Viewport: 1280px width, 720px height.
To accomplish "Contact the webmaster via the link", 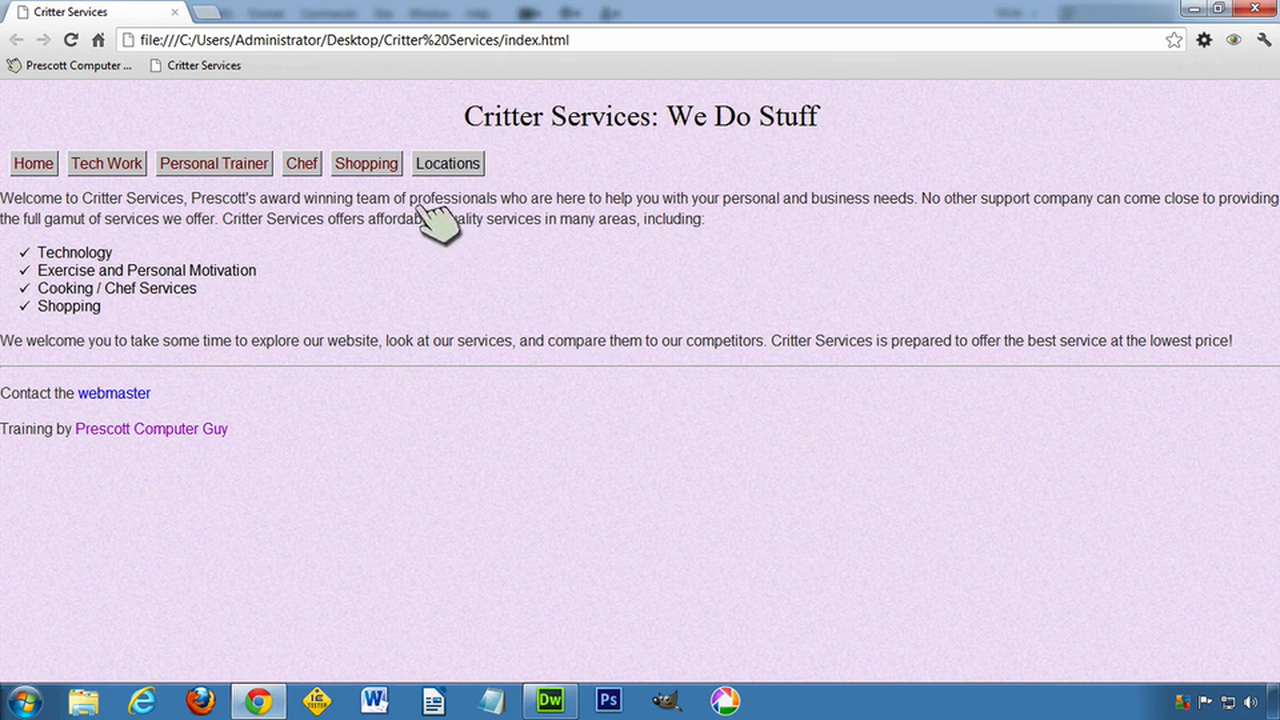I will pos(113,393).
